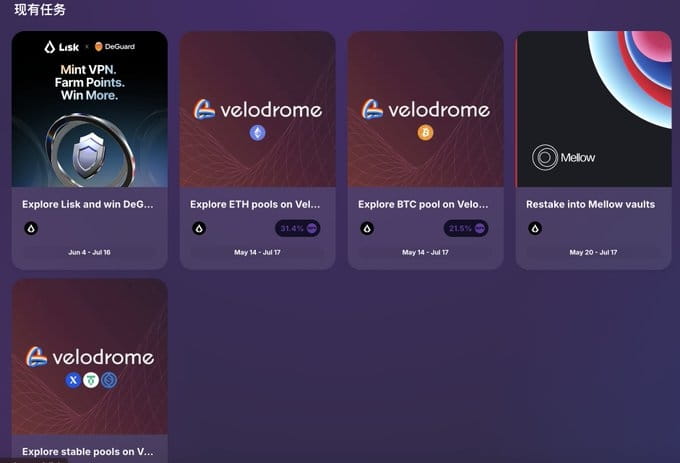680x463 pixels.
Task: Open Explore stable pools task title
Action: (88, 452)
